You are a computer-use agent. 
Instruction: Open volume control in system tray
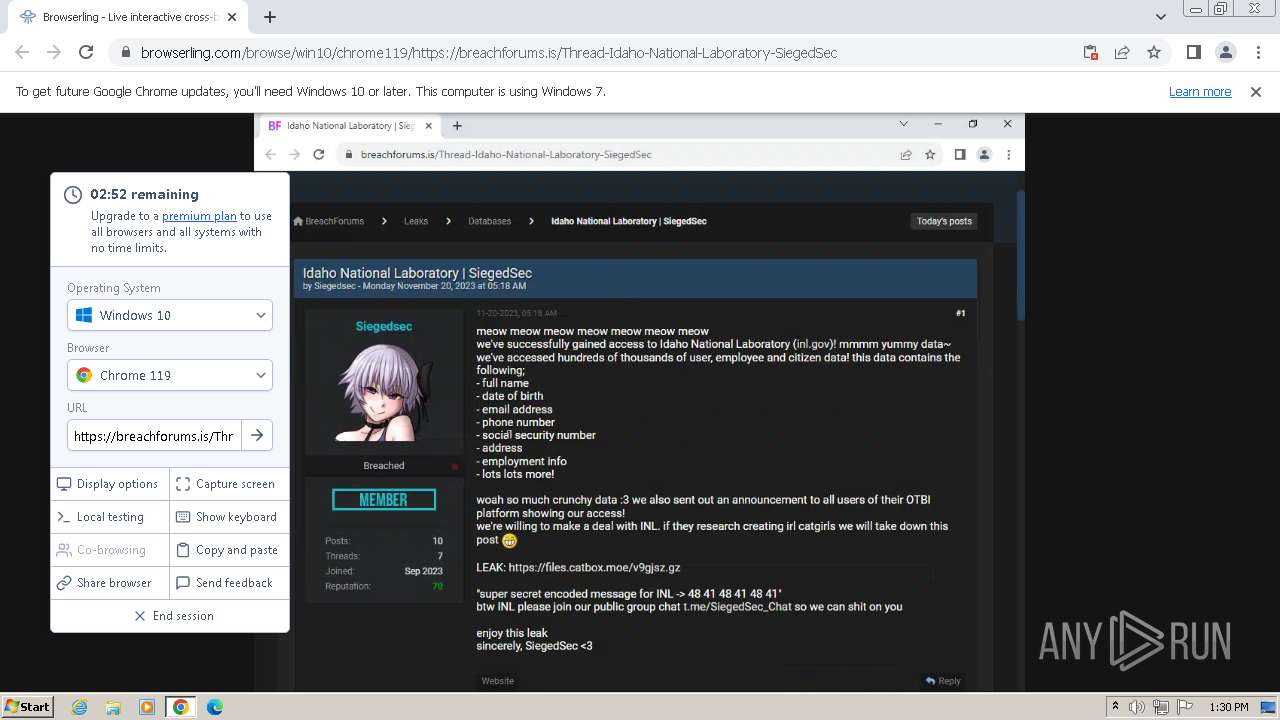pos(1136,707)
